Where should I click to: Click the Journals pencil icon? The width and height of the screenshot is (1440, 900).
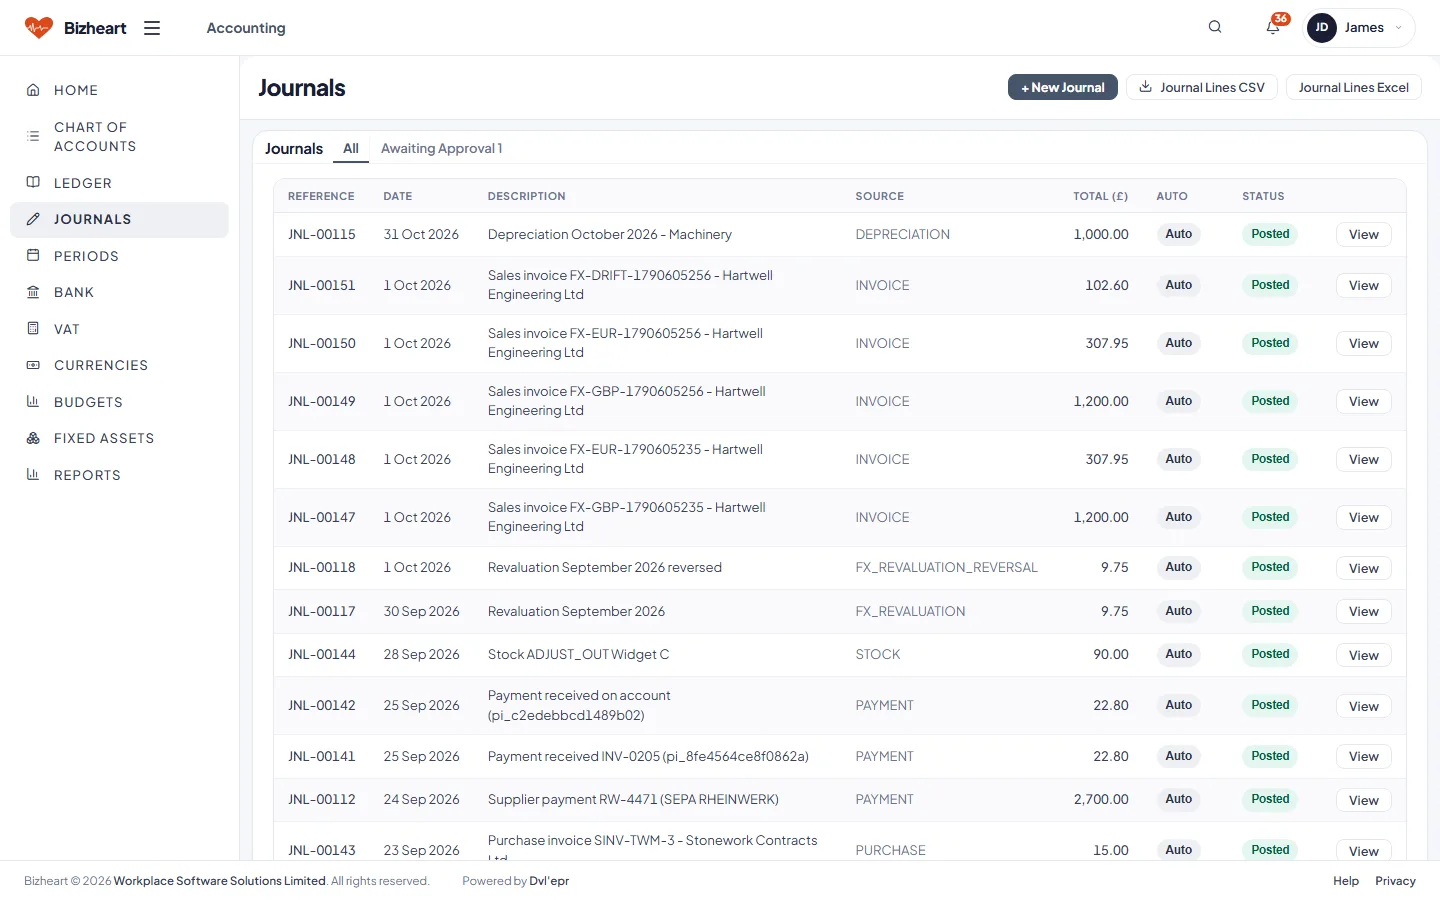tap(33, 219)
